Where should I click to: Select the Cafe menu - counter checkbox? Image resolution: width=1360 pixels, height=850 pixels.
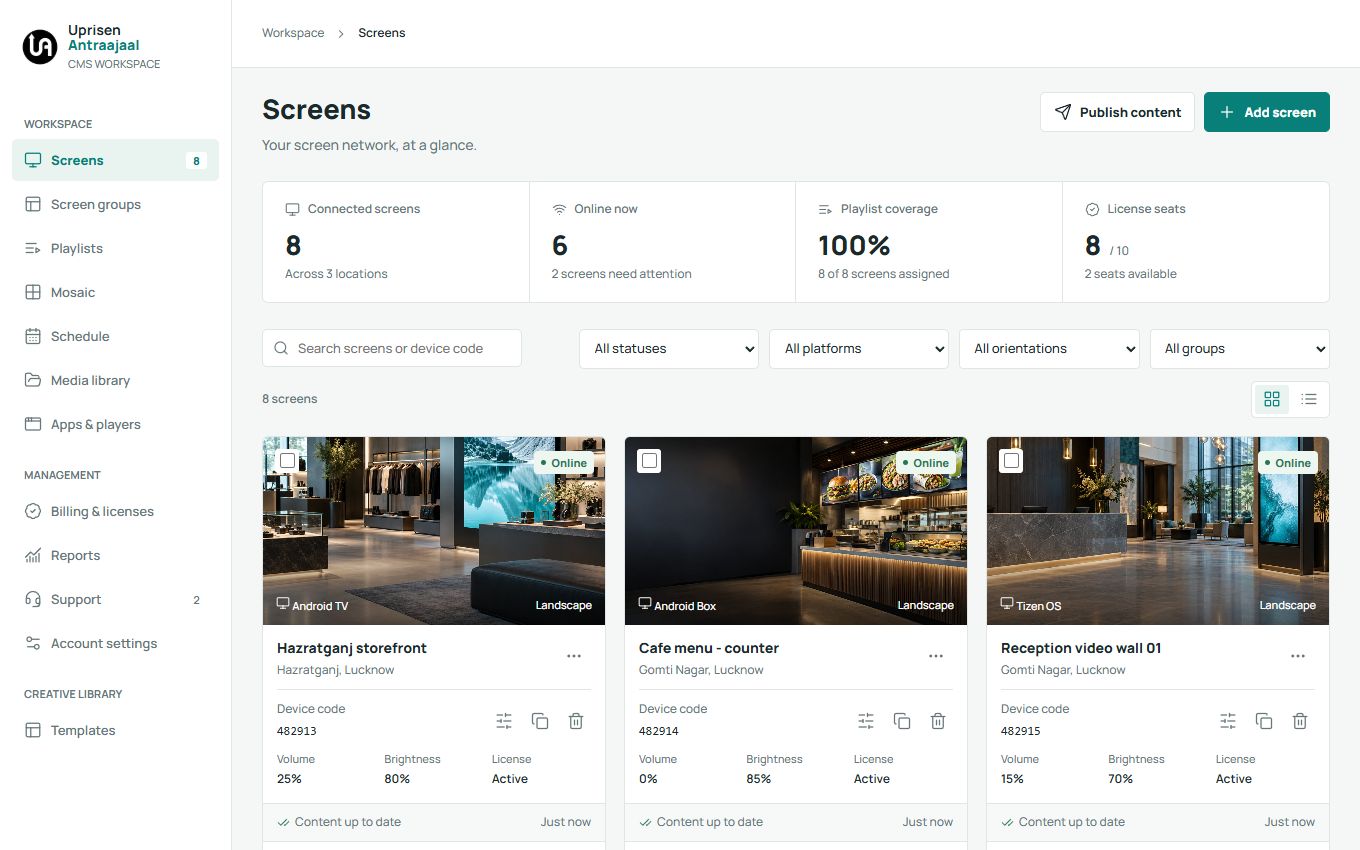click(650, 461)
